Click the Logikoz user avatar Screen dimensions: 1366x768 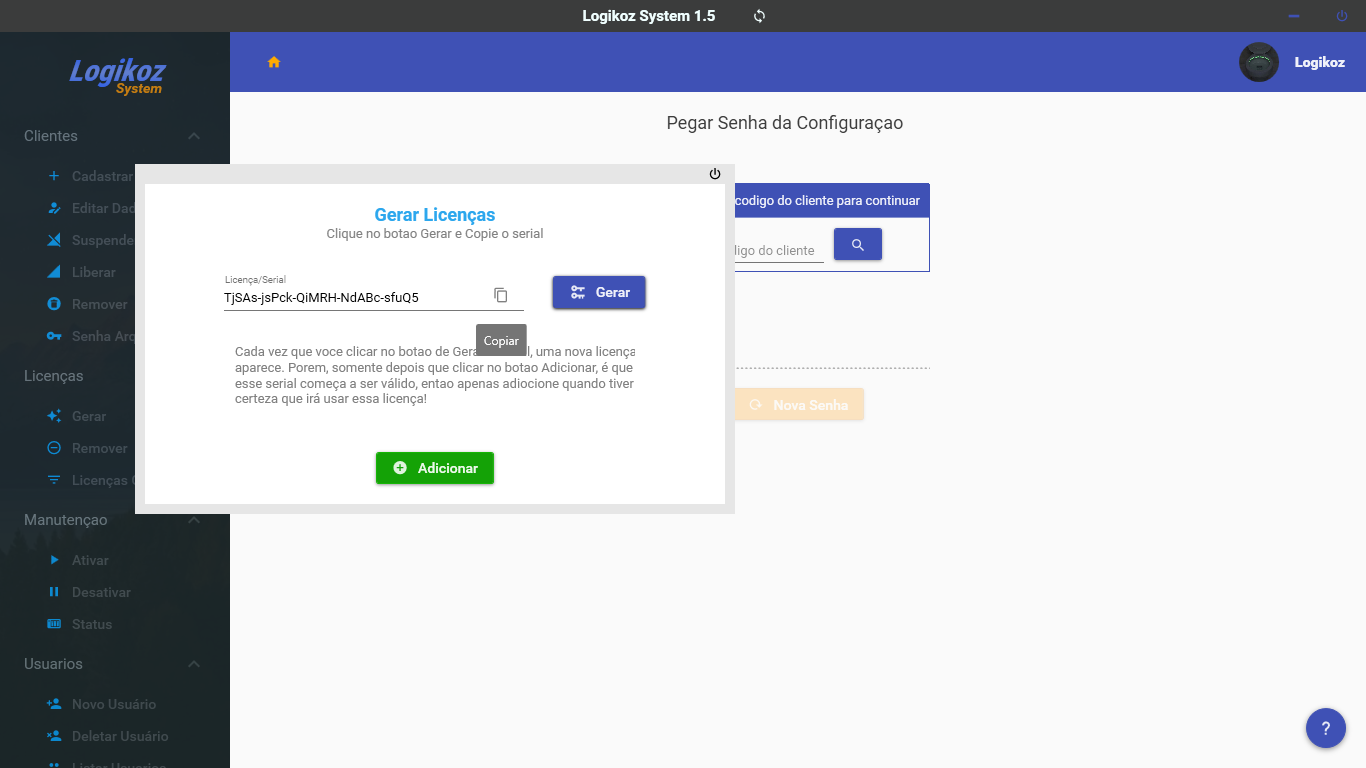point(1259,62)
